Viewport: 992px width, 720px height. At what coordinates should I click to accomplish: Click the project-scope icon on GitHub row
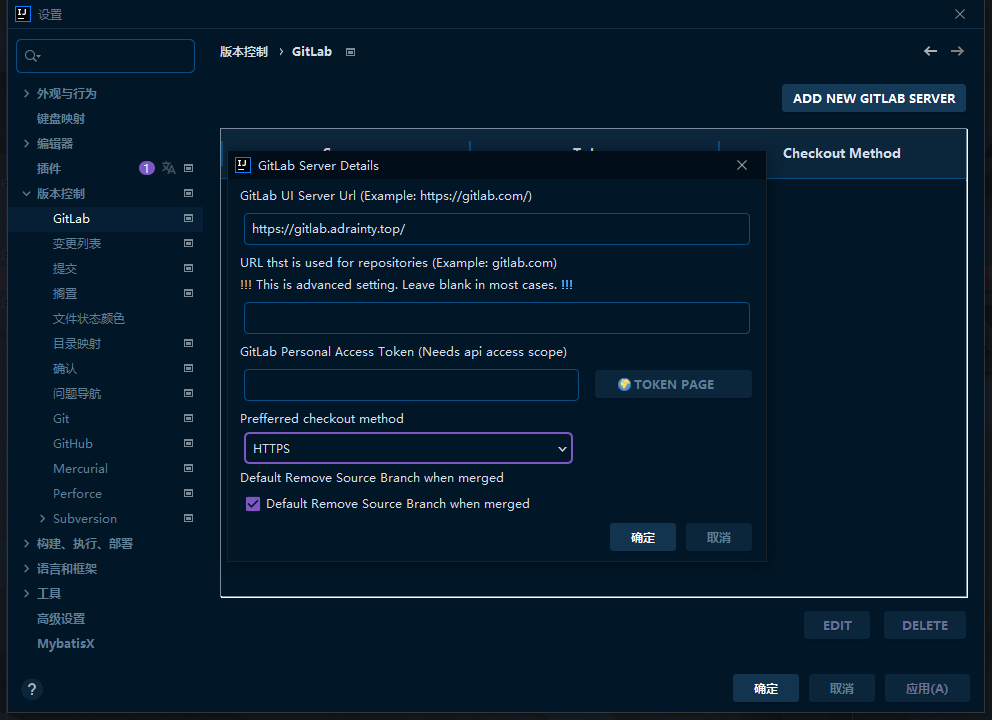pyautogui.click(x=189, y=443)
